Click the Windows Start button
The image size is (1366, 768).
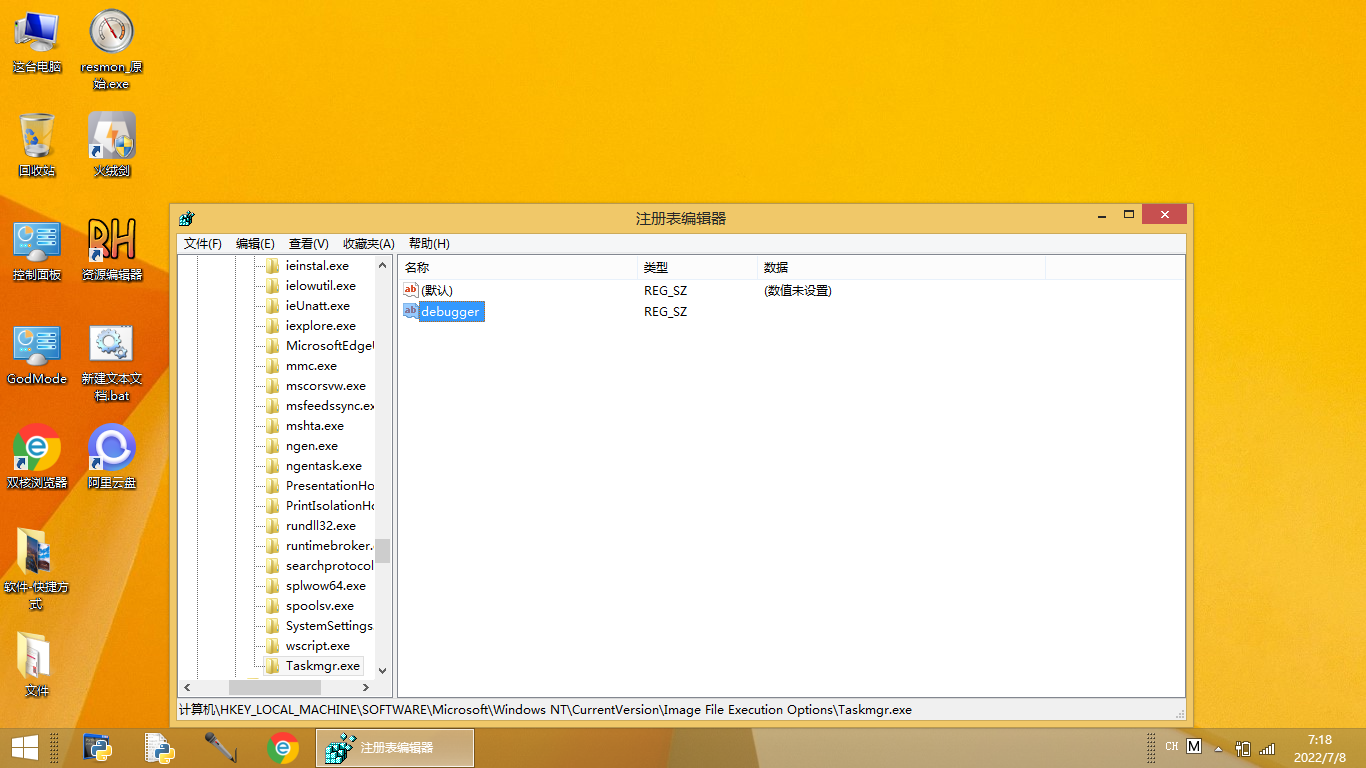(x=24, y=747)
